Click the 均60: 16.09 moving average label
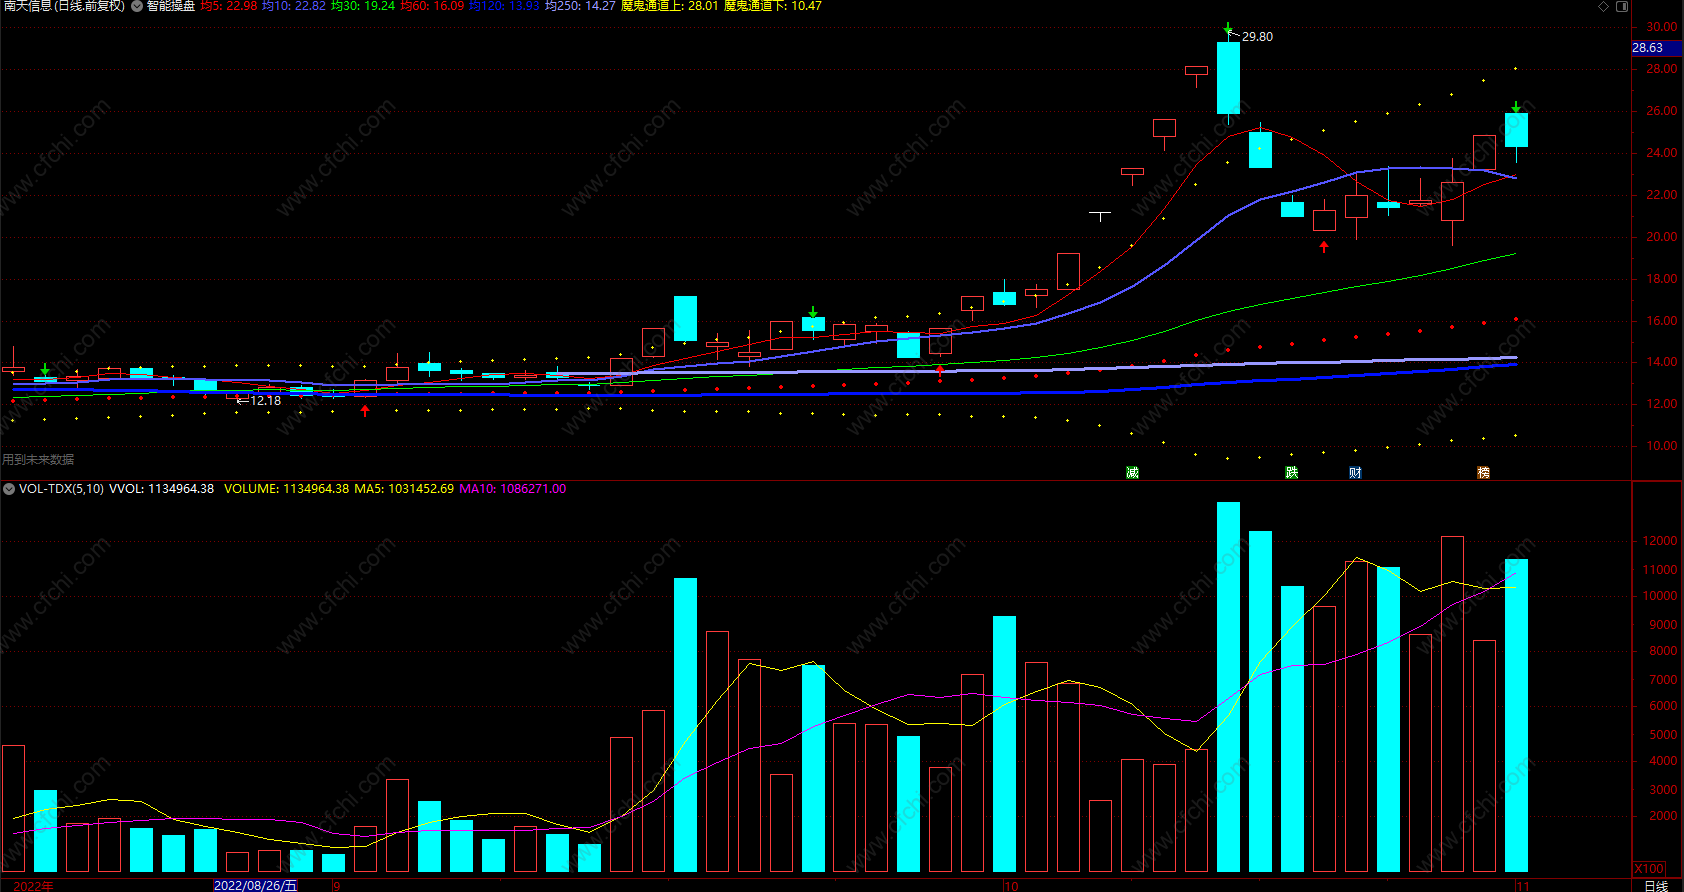Screen dimensions: 1684x892 [x=432, y=6]
